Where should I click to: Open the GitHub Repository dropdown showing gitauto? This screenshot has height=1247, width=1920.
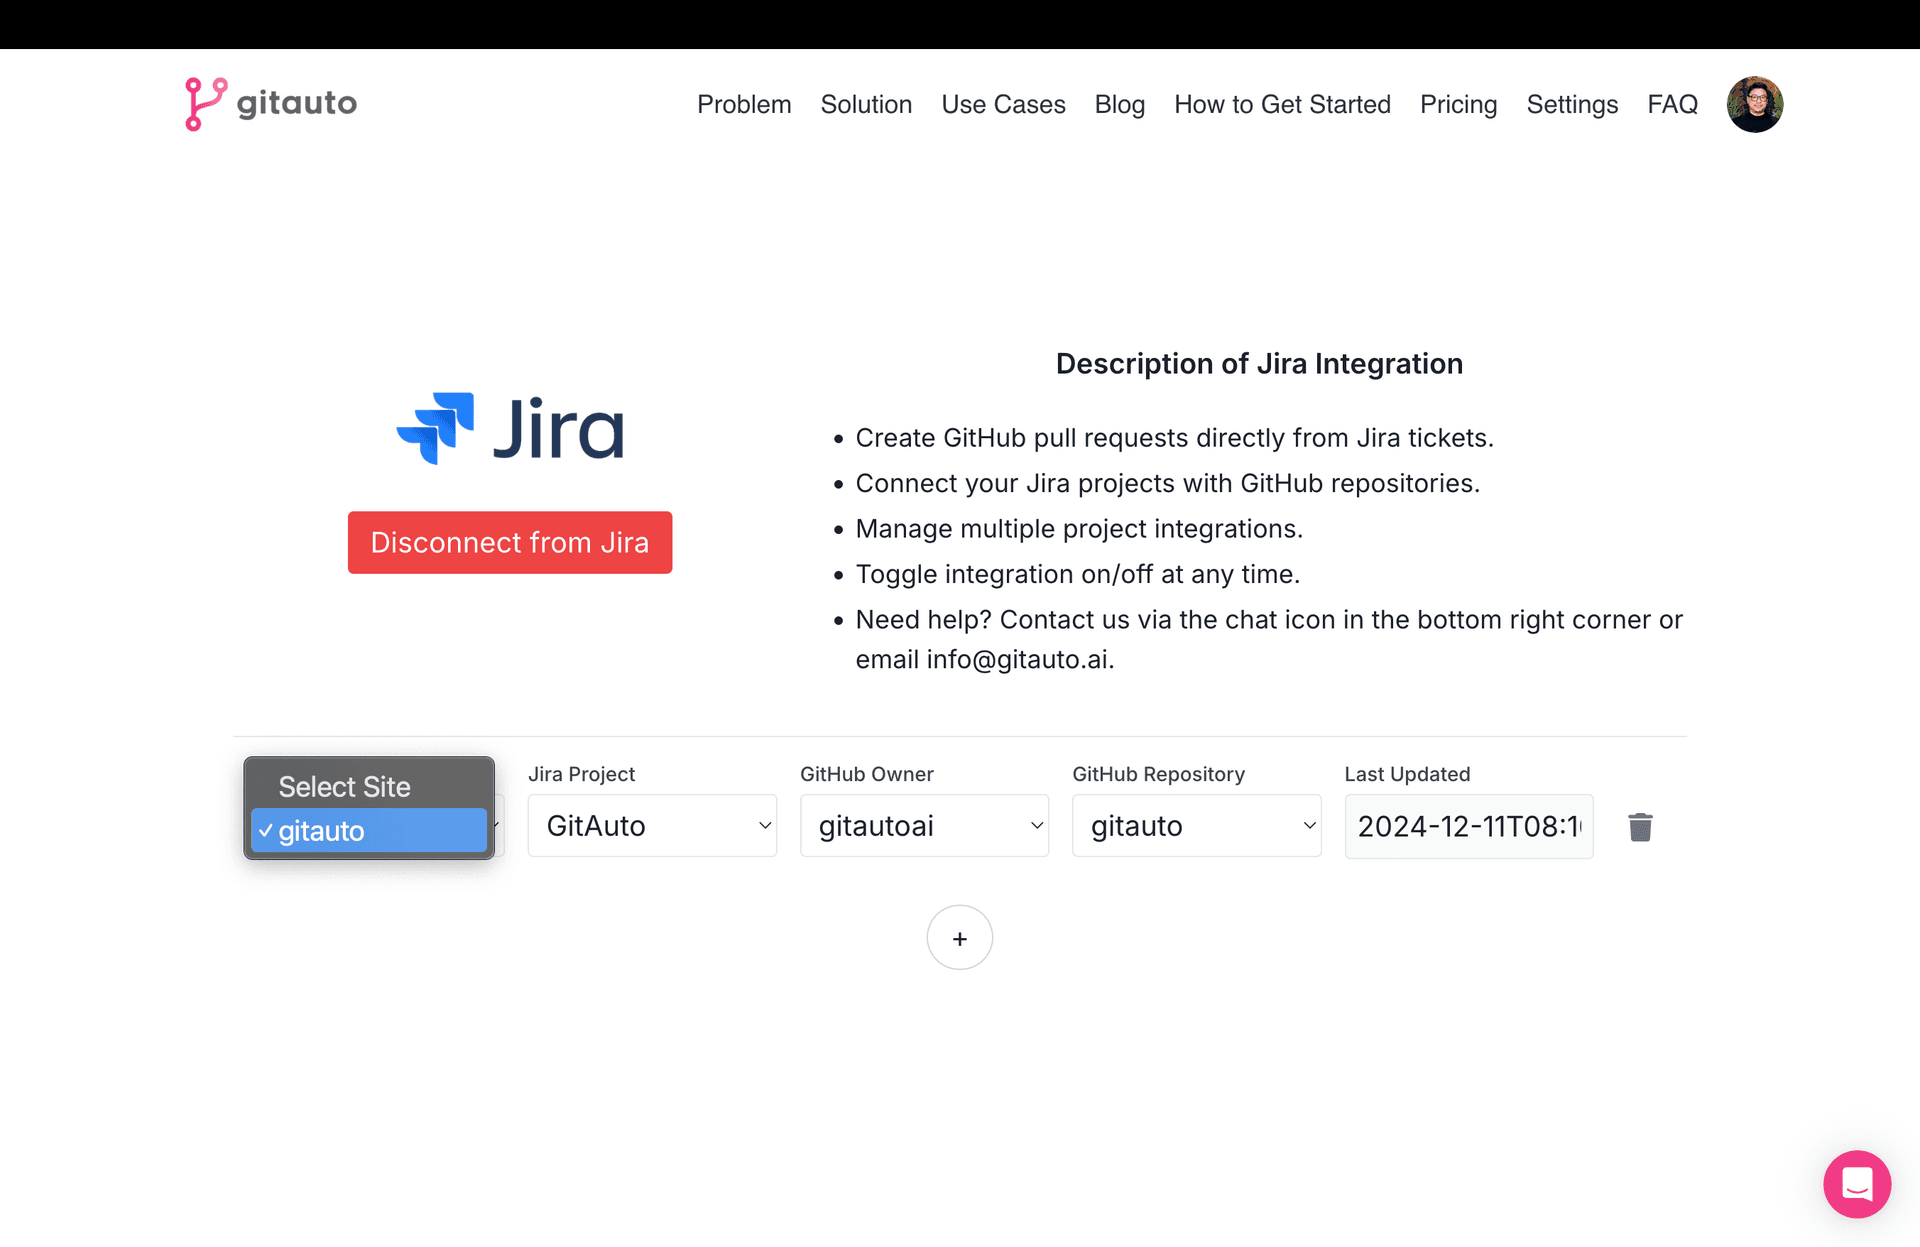(1196, 825)
